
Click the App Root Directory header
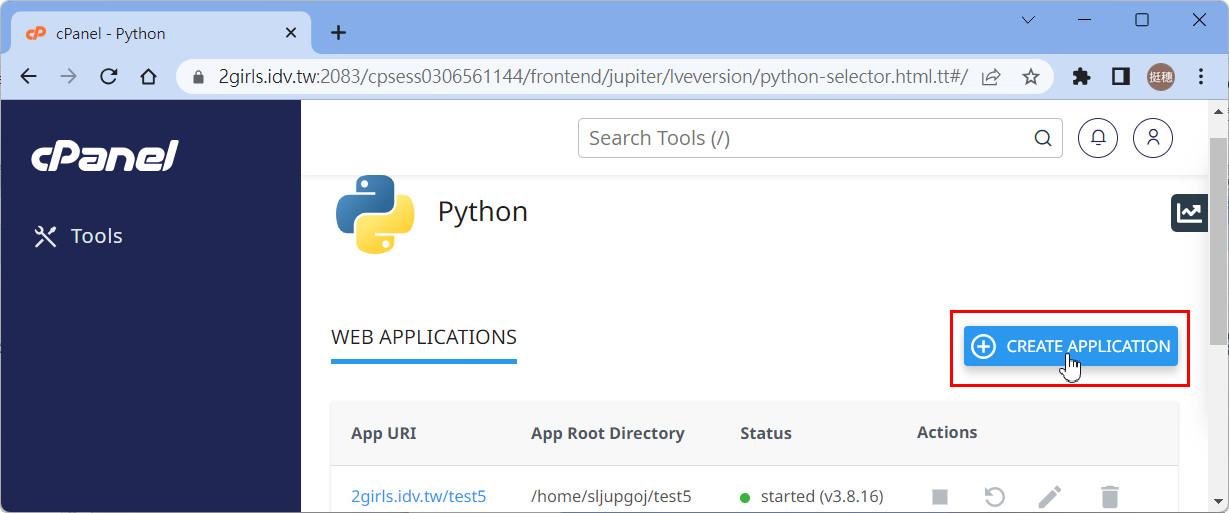tap(607, 433)
